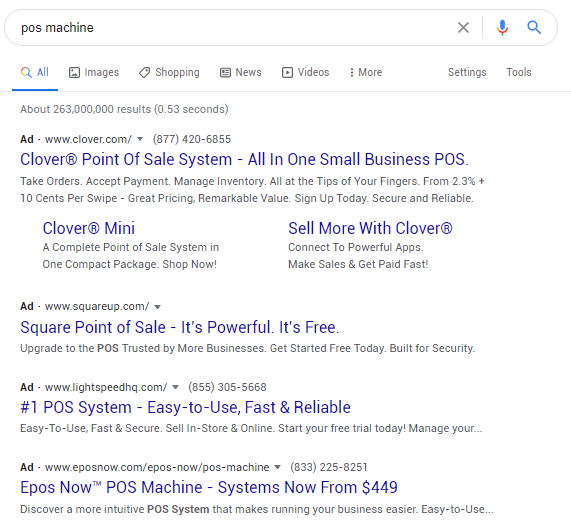
Task: Open the Images tab icon
Action: pos(74,72)
